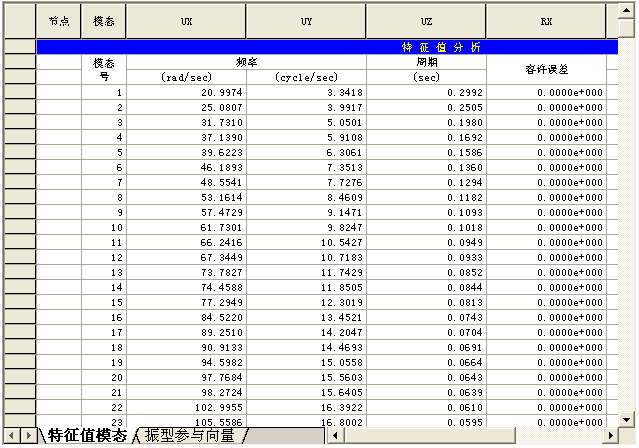This screenshot has height=448, width=639.
Task: Select frequency cell 48.5541
Action: [x=186, y=183]
